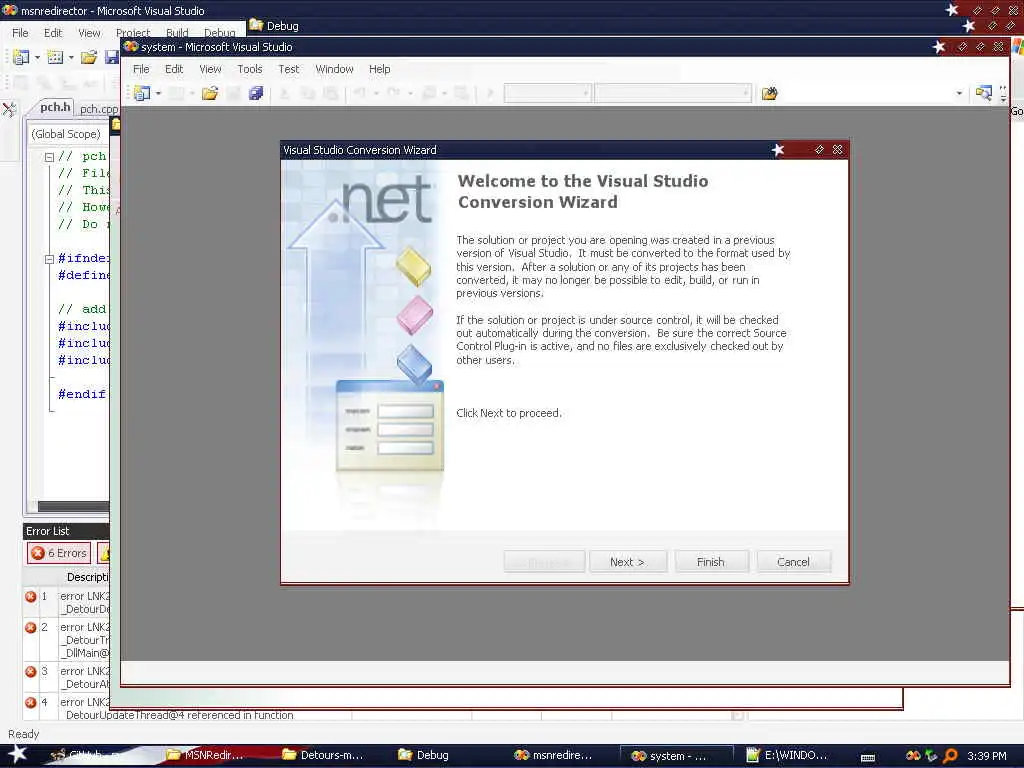The image size is (1024, 768).
Task: Switch to system taskbar button
Action: tap(676, 756)
